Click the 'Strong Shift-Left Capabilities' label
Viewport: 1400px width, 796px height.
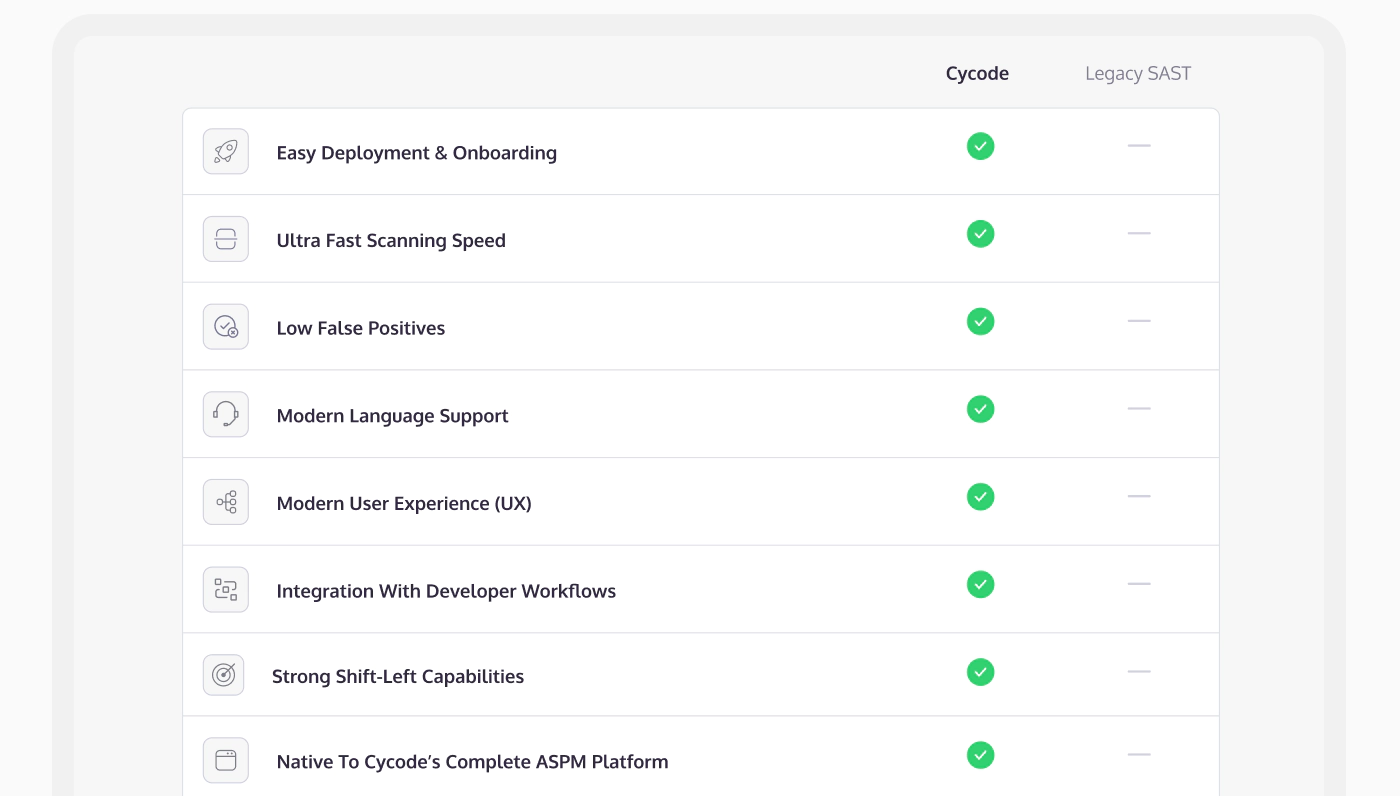(x=398, y=677)
